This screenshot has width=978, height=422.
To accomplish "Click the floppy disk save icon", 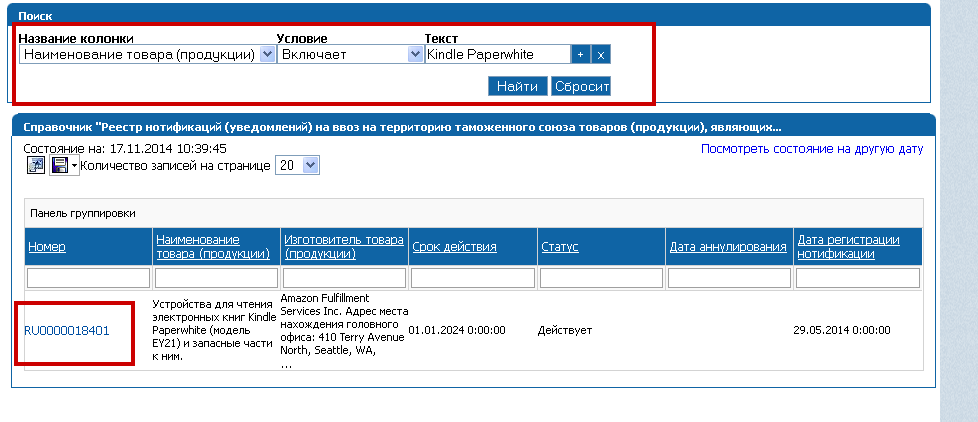I will click(59, 166).
